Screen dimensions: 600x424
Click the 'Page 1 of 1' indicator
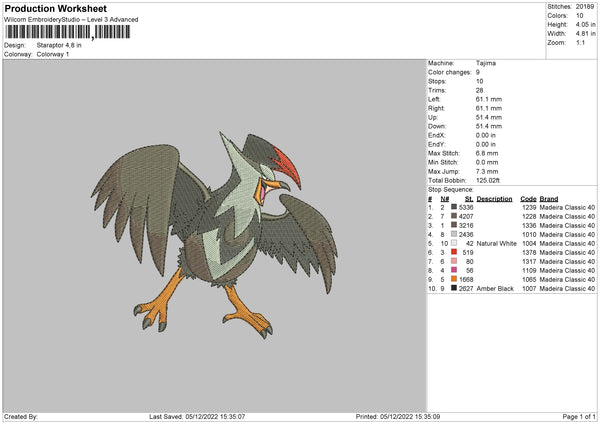pos(579,417)
